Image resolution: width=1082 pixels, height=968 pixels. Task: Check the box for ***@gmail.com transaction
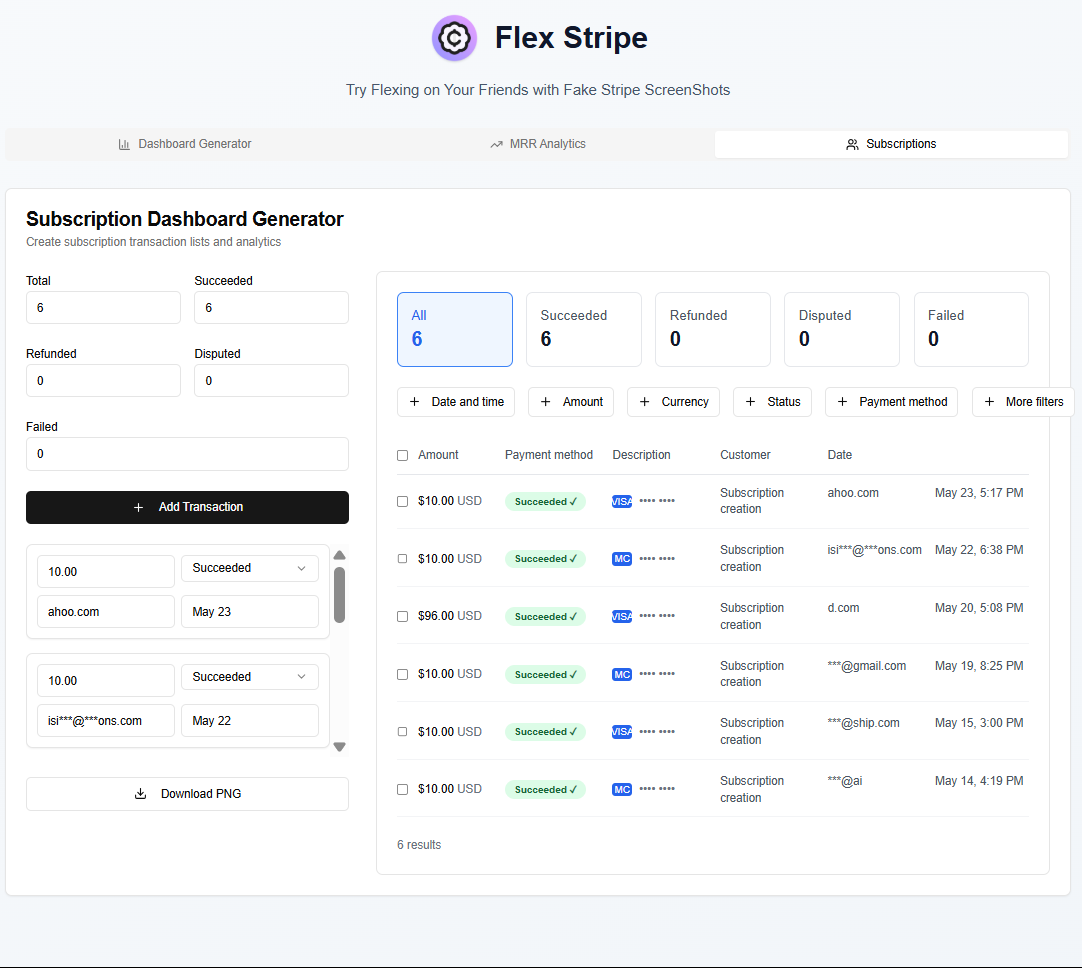tap(402, 674)
